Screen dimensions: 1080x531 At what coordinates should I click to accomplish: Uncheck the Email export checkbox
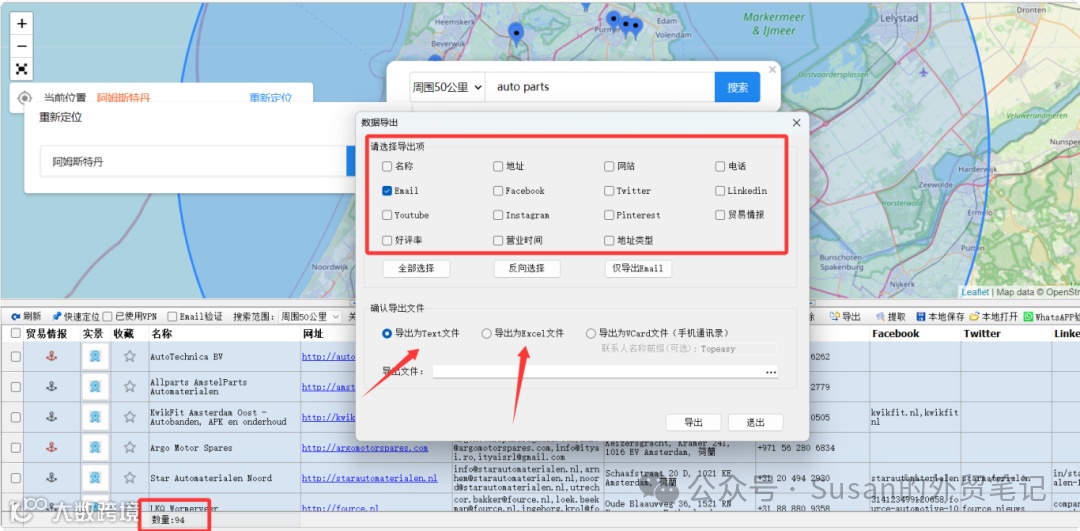(x=387, y=191)
